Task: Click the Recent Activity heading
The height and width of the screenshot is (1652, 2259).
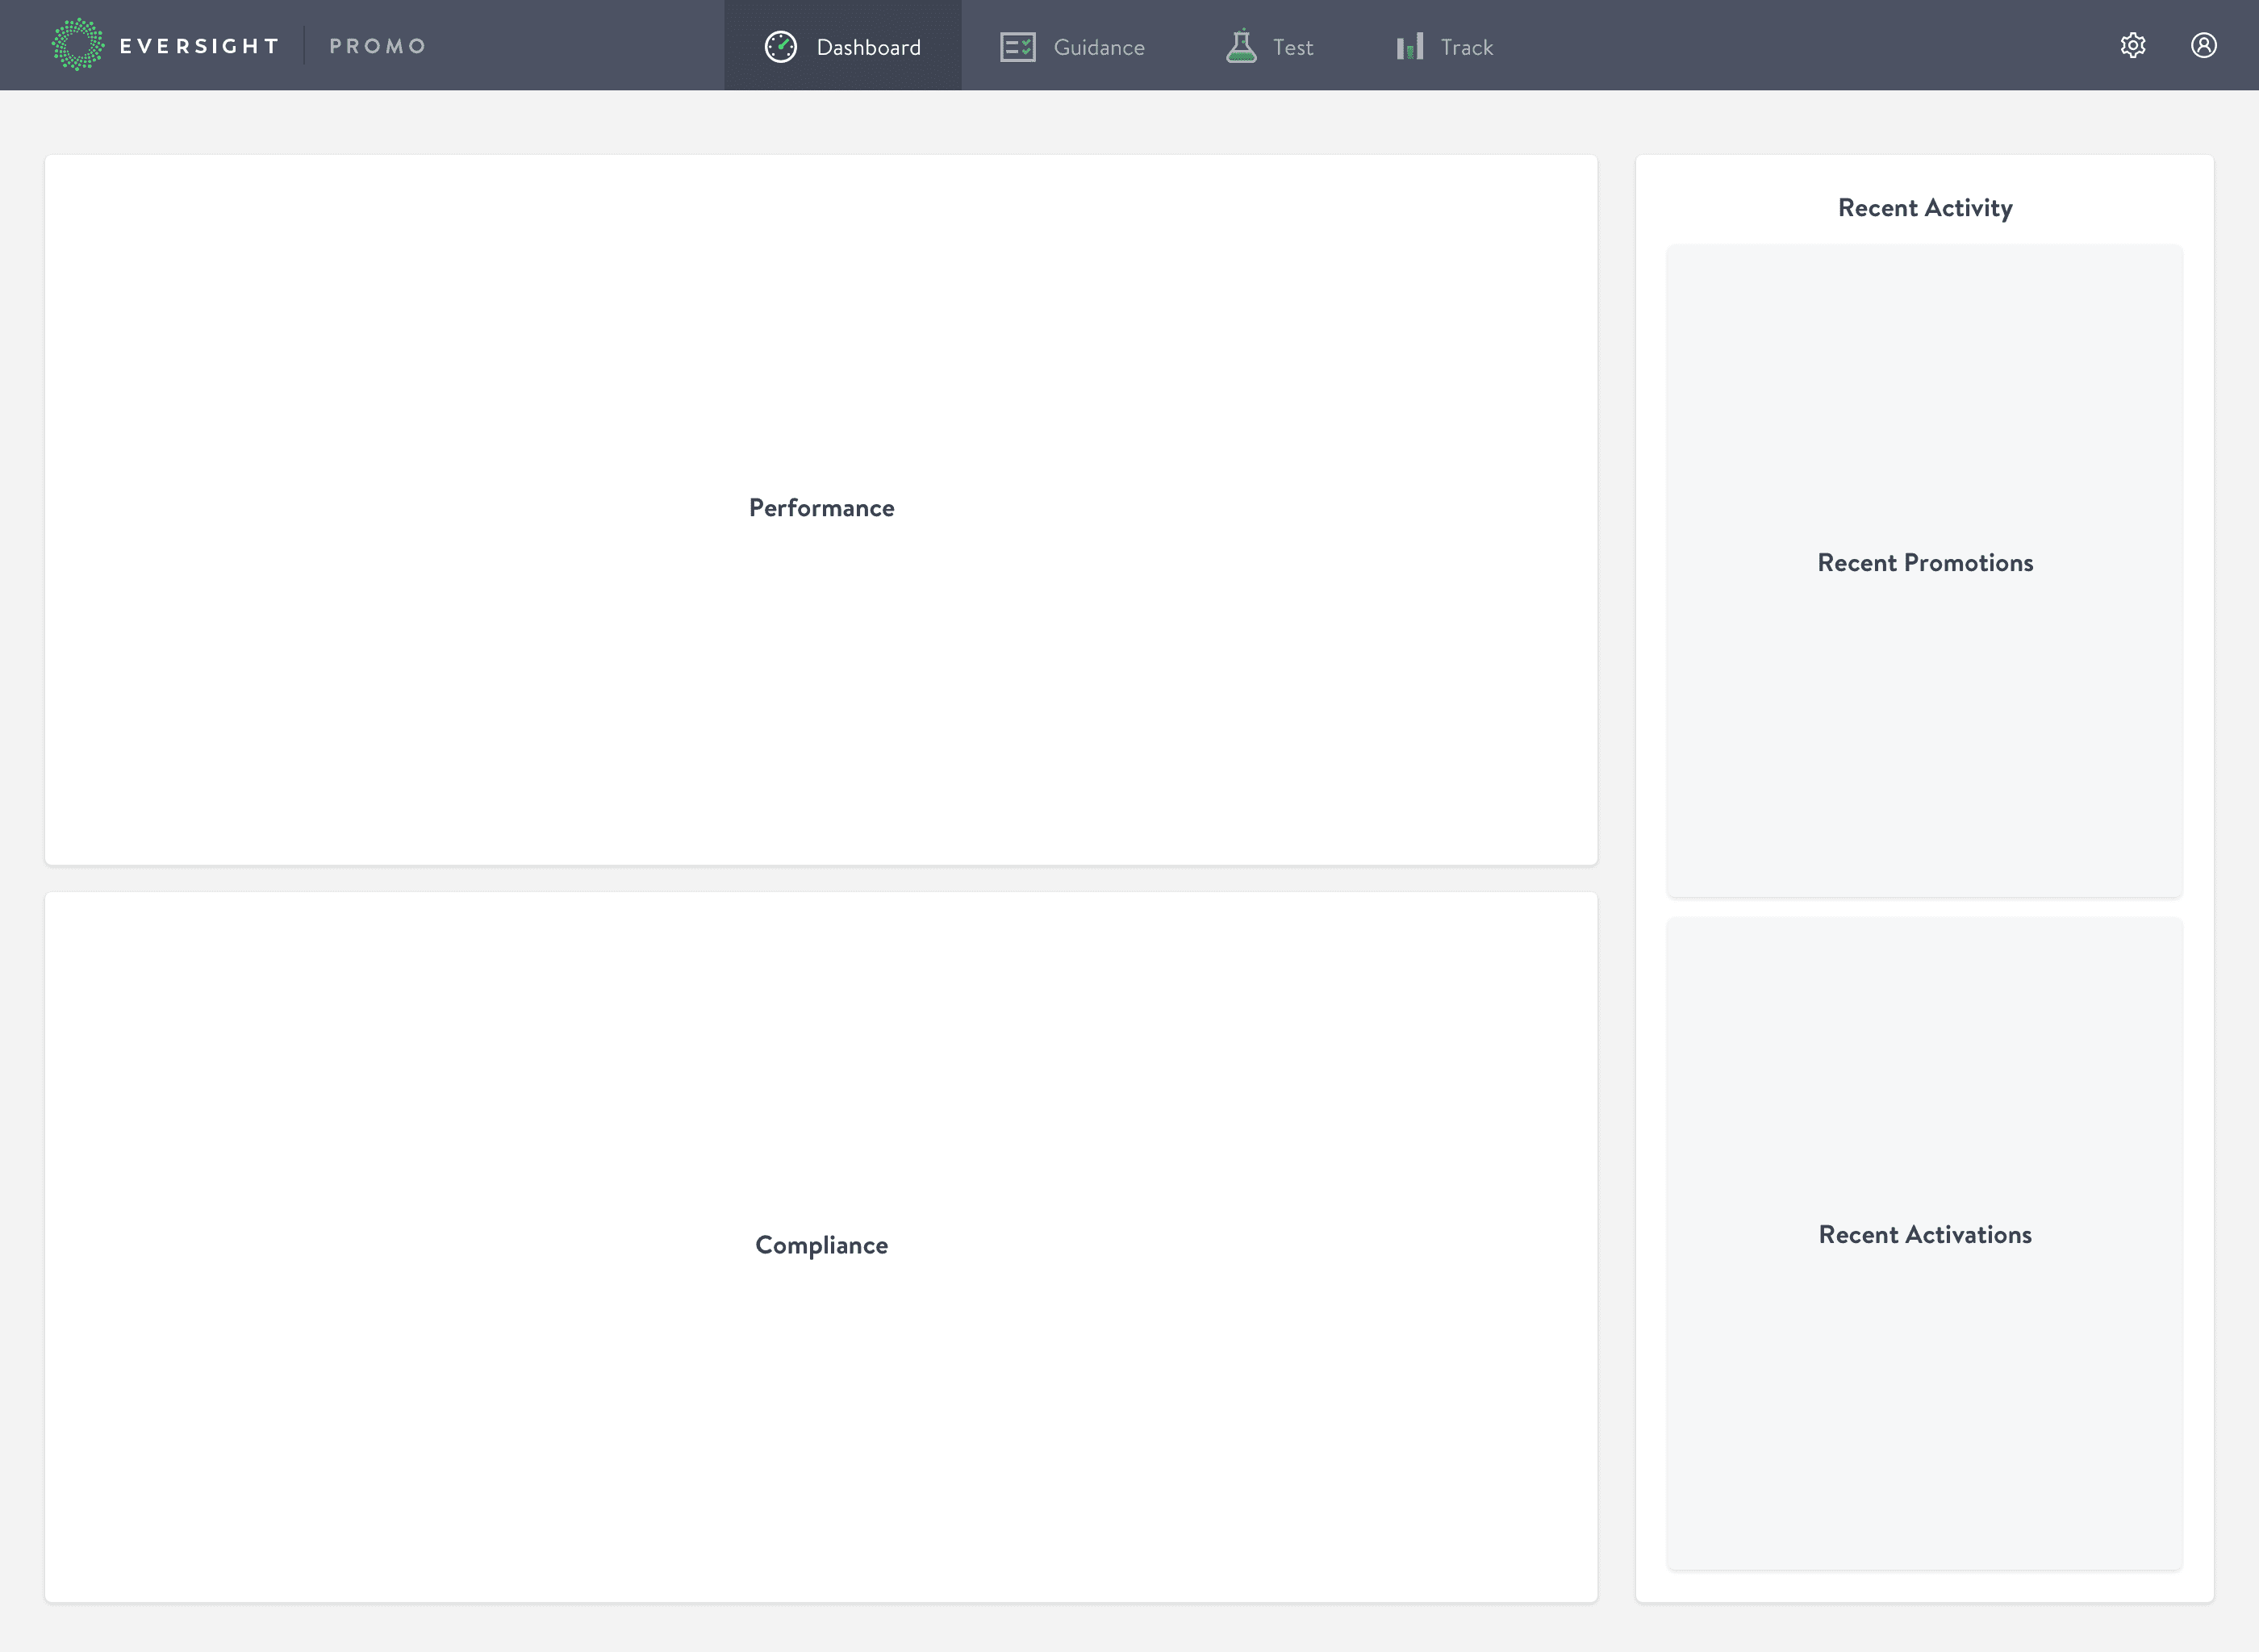Action: click(x=1925, y=208)
